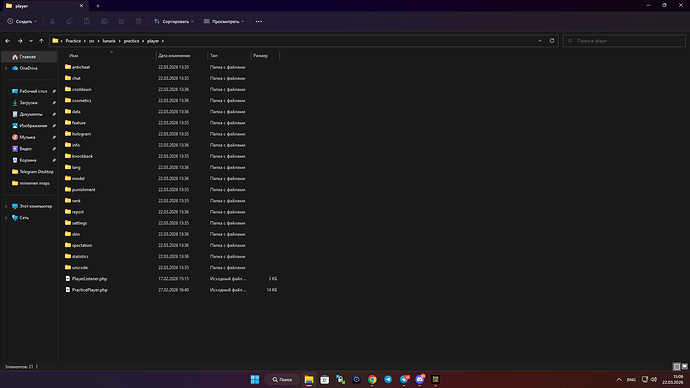Expand Сеть tree node
The width and height of the screenshot is (690, 388).
click(6, 218)
